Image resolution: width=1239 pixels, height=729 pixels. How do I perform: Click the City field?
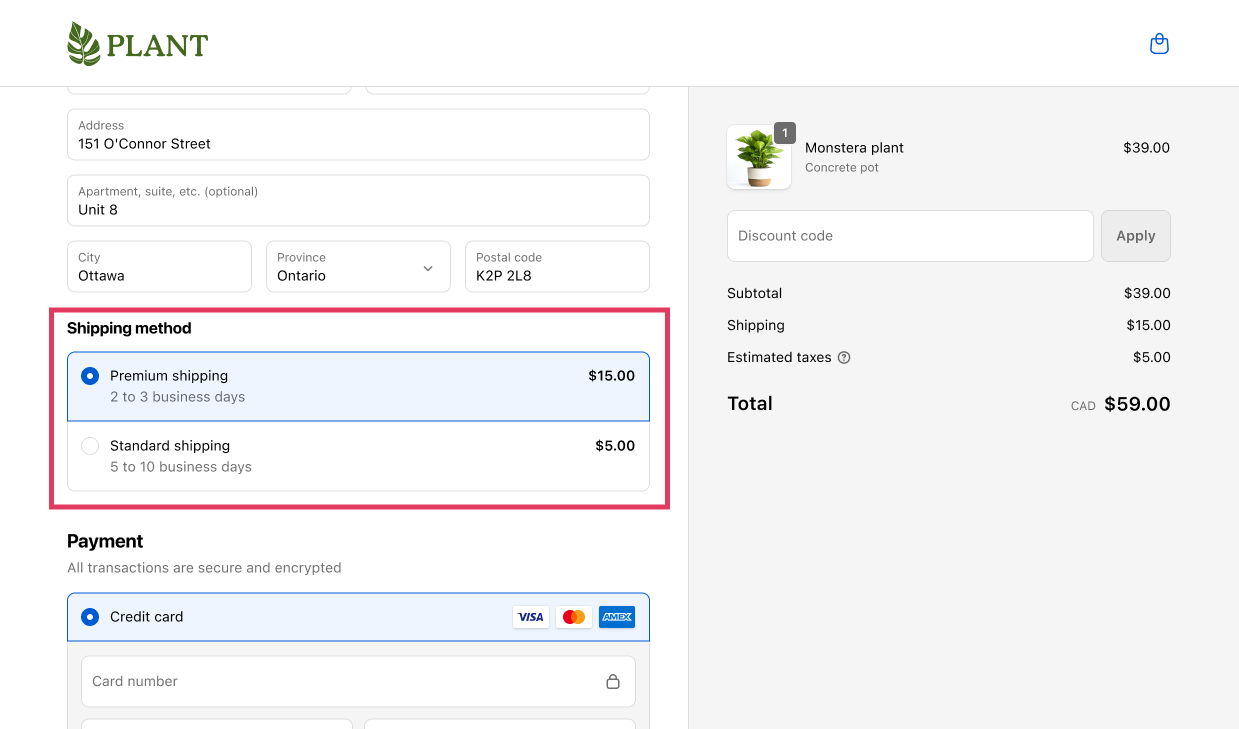click(x=159, y=267)
